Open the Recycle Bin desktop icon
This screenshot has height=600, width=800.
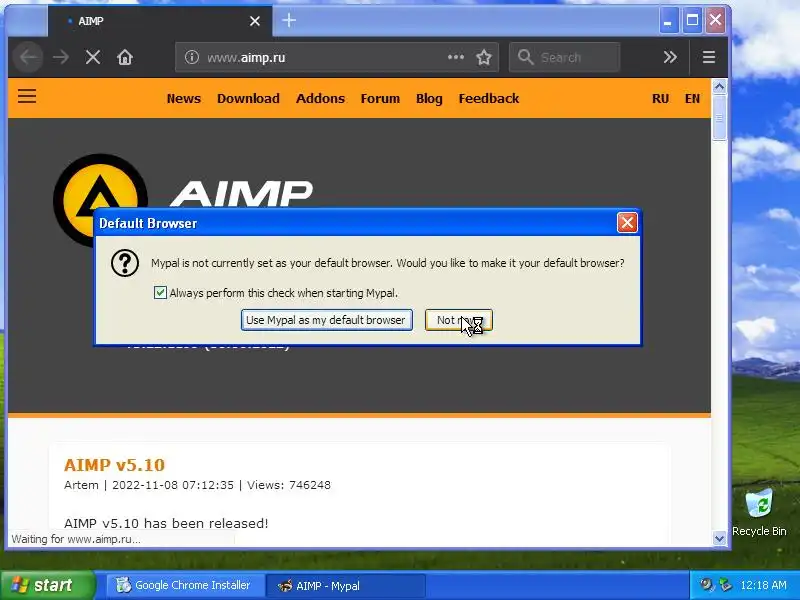[x=759, y=512]
